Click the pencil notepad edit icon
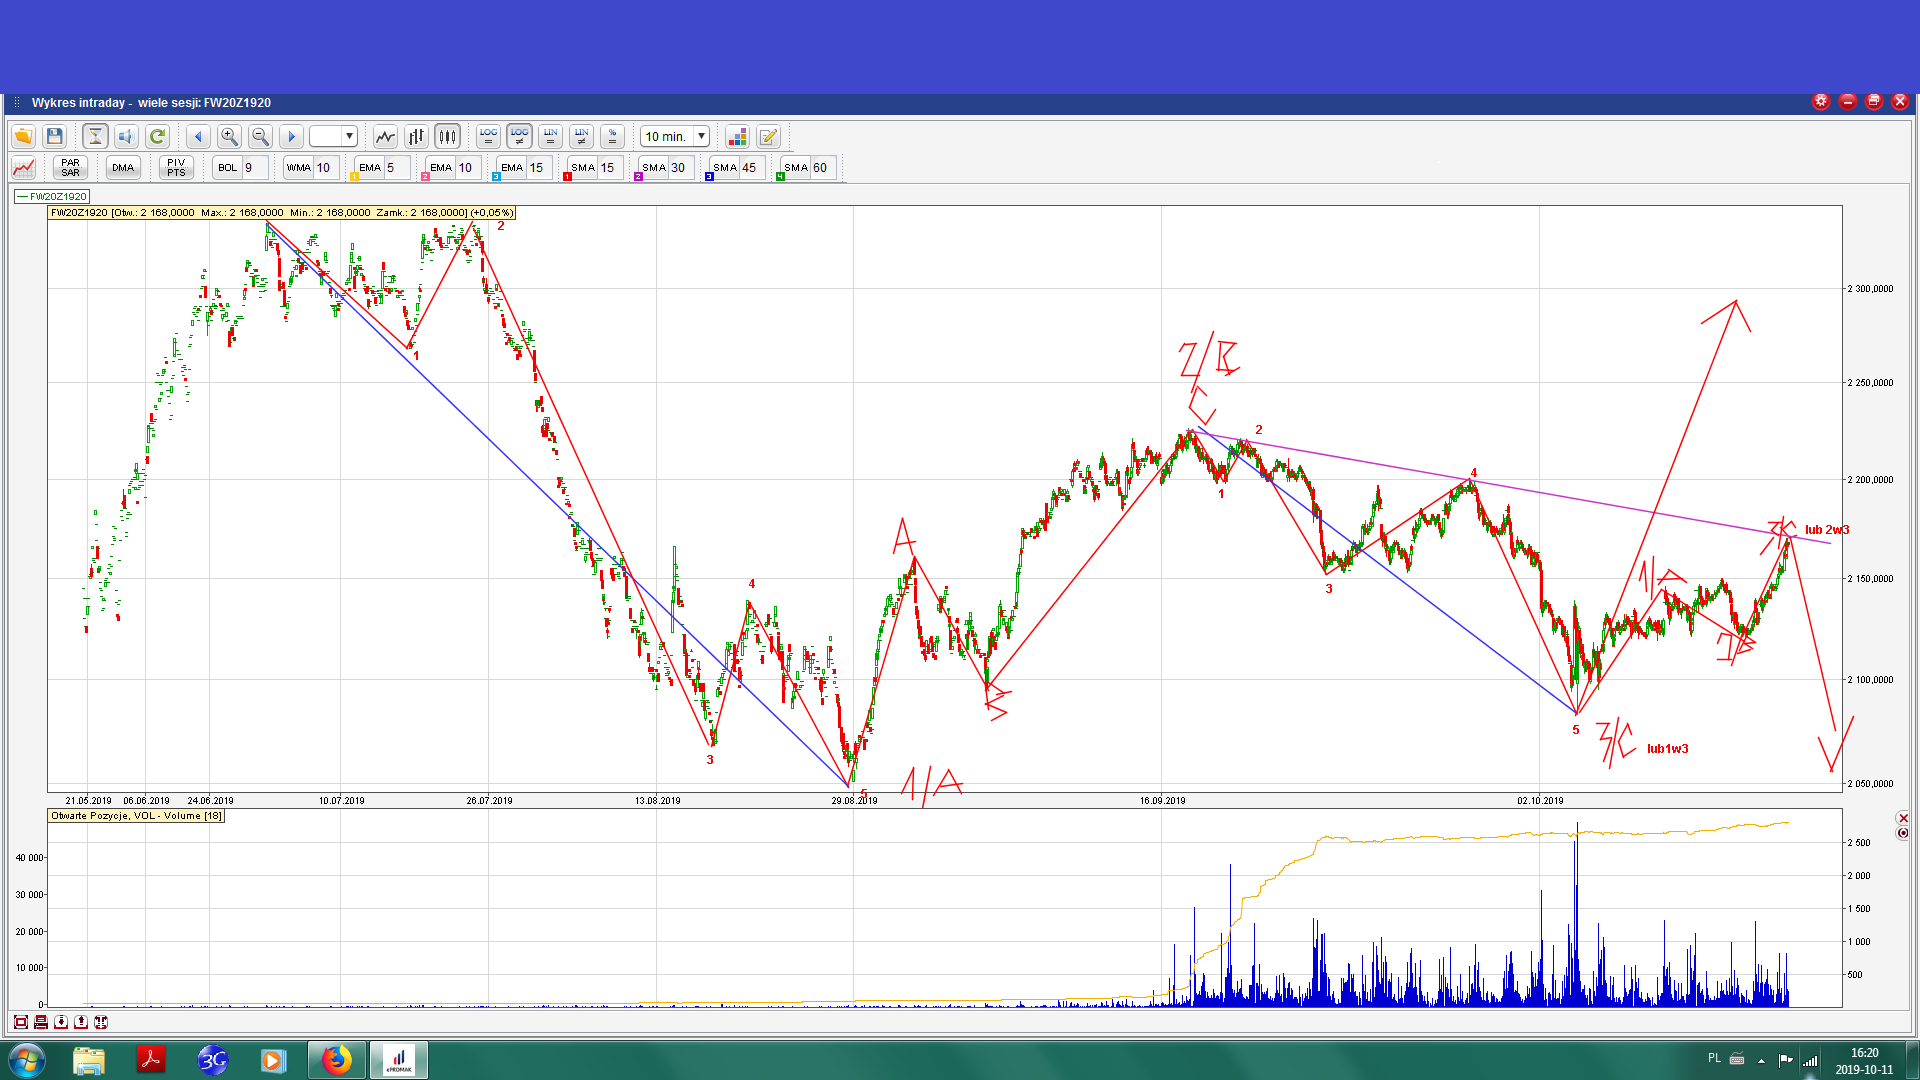This screenshot has width=1920, height=1080. 768,136
